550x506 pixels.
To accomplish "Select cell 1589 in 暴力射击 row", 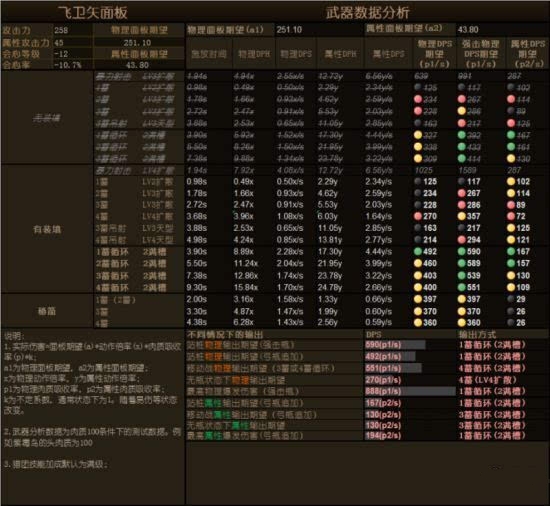I will (468, 170).
